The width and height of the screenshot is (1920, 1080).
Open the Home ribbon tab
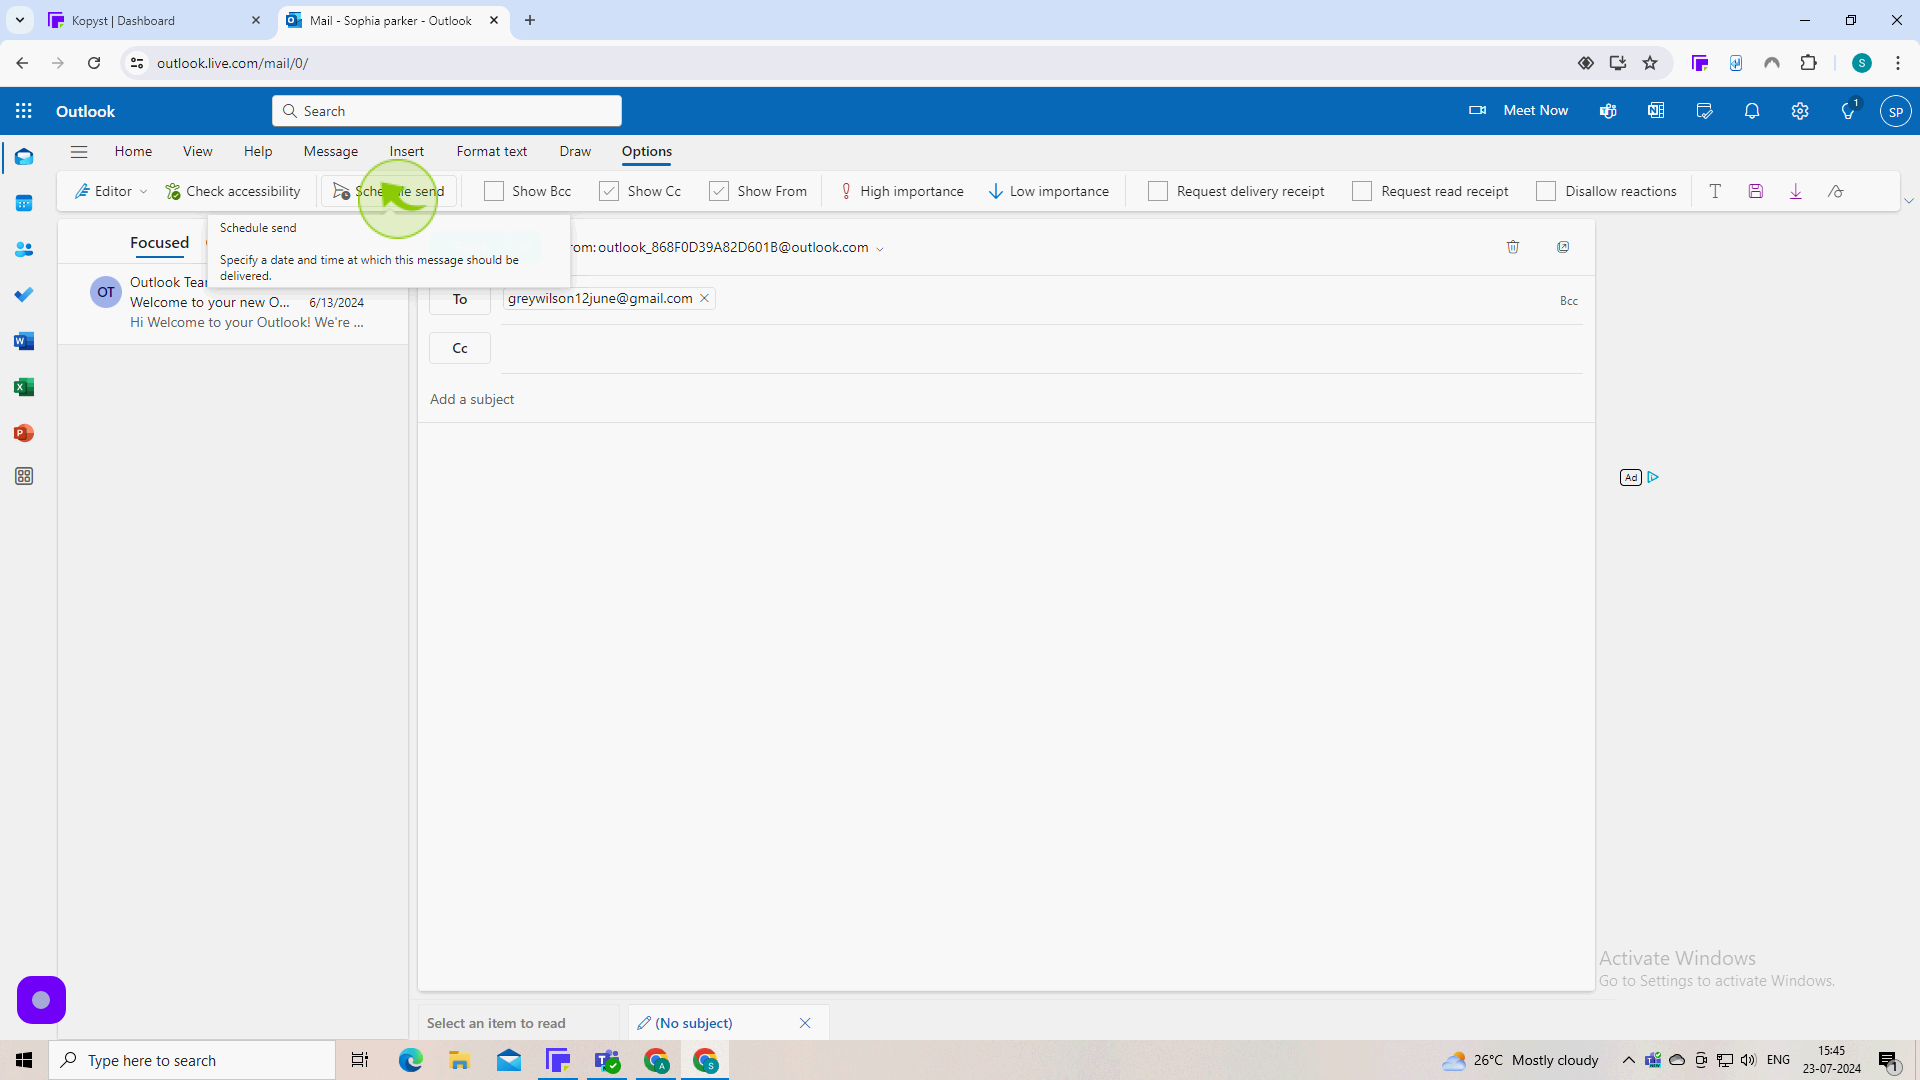click(133, 152)
